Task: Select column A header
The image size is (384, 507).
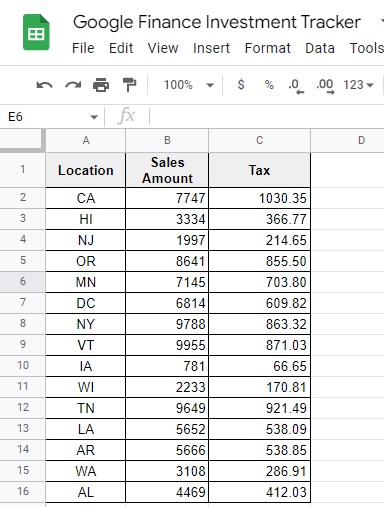Action: coord(86,140)
